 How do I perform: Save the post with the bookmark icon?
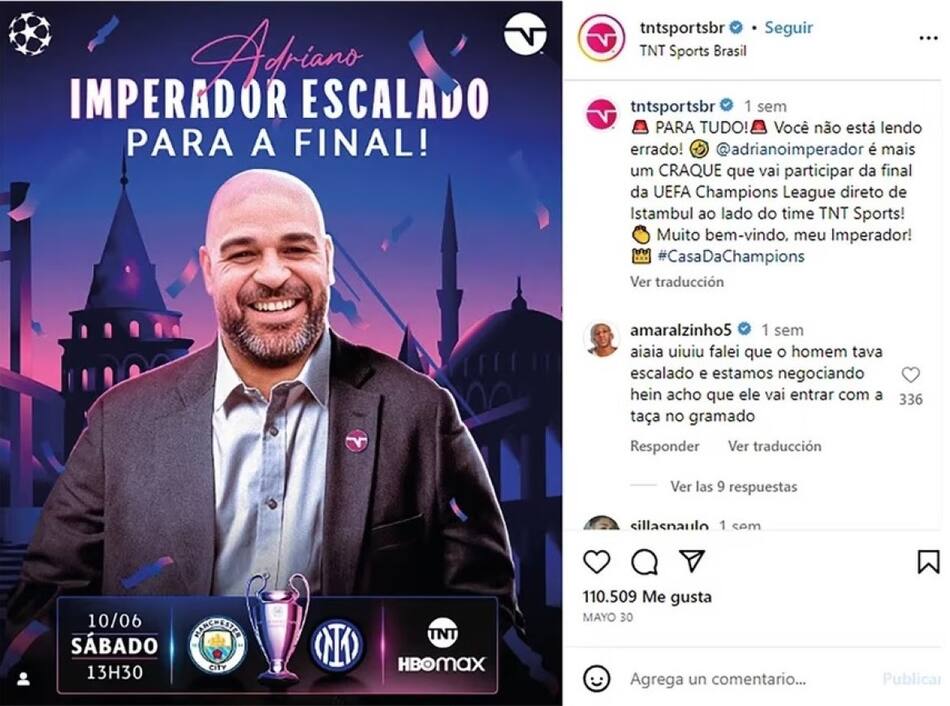pos(928,562)
